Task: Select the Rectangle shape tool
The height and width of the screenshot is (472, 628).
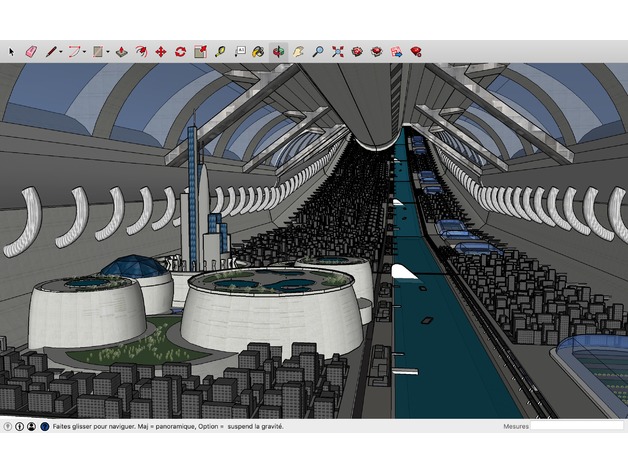Action: pyautogui.click(x=97, y=51)
